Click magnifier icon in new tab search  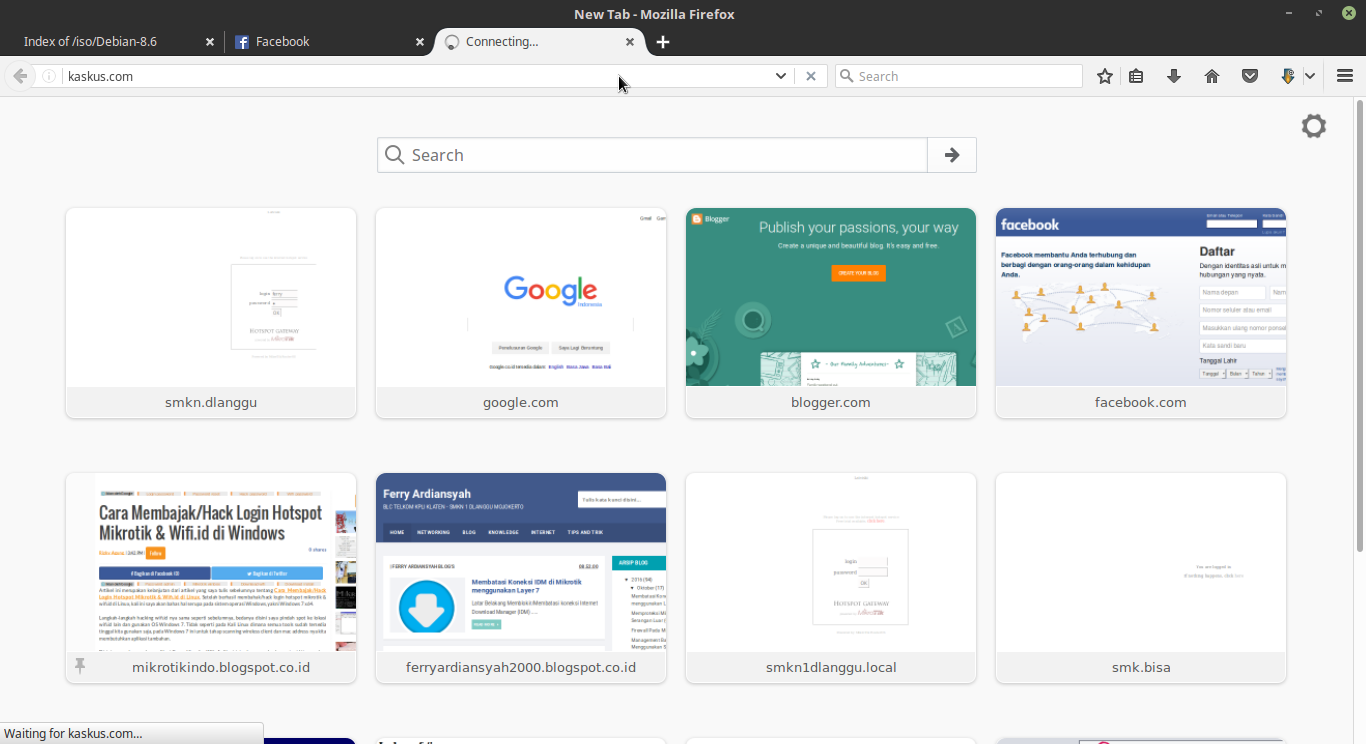click(x=395, y=155)
